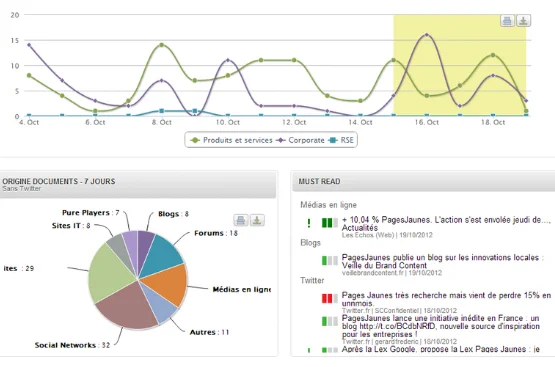Open the '+ 10,04 % PagesJaunes' article
The image size is (555, 367).
(446, 224)
